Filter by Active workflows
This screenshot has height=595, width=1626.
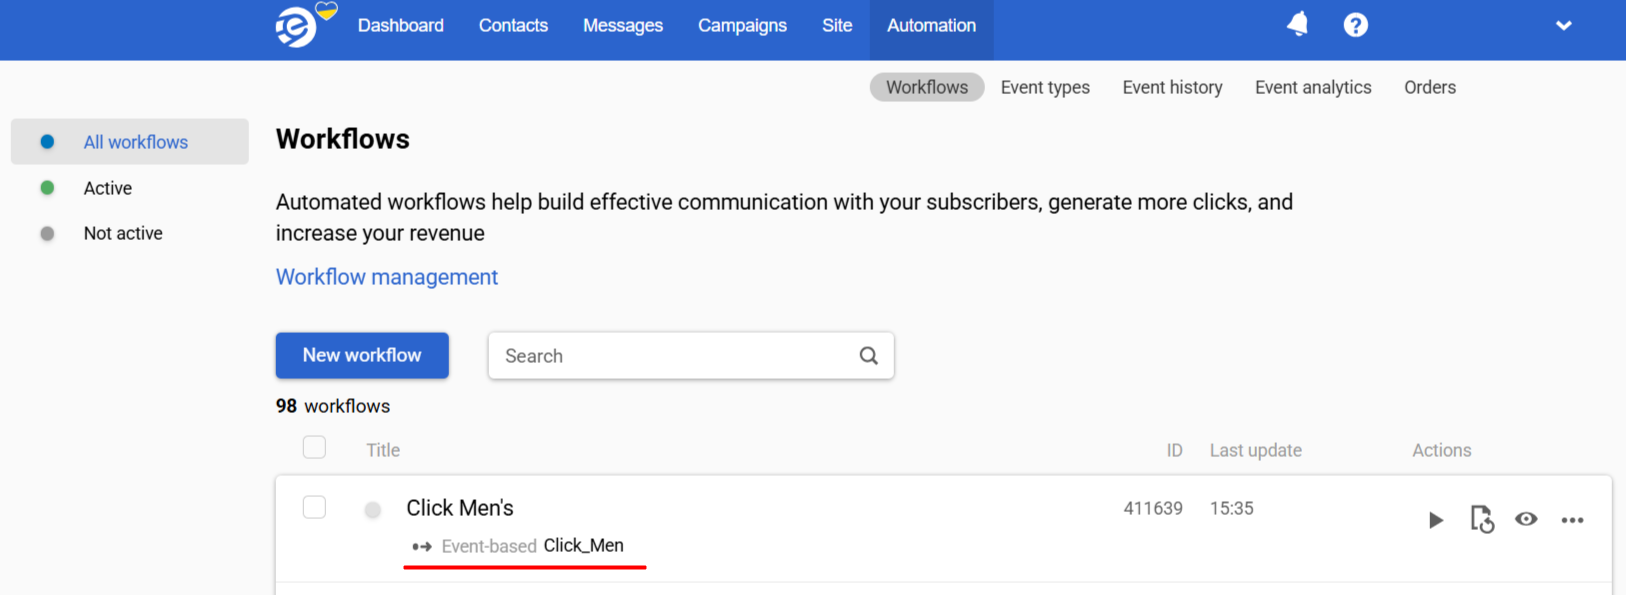[x=108, y=188]
